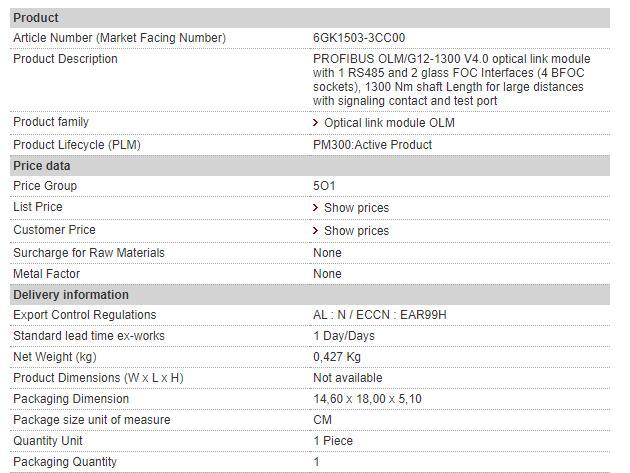
Task: Select article number 6GK1503-3CC00
Action: [359, 38]
